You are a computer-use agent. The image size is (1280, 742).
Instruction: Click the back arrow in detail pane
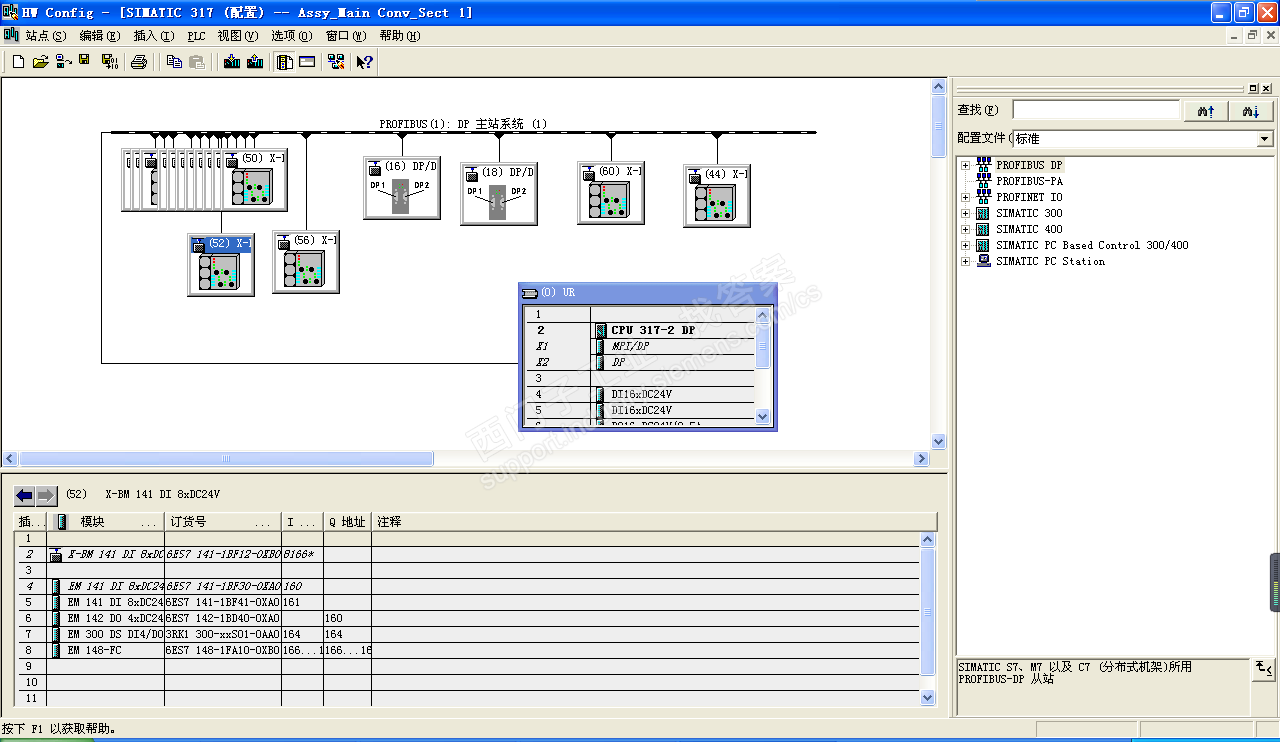[x=24, y=495]
